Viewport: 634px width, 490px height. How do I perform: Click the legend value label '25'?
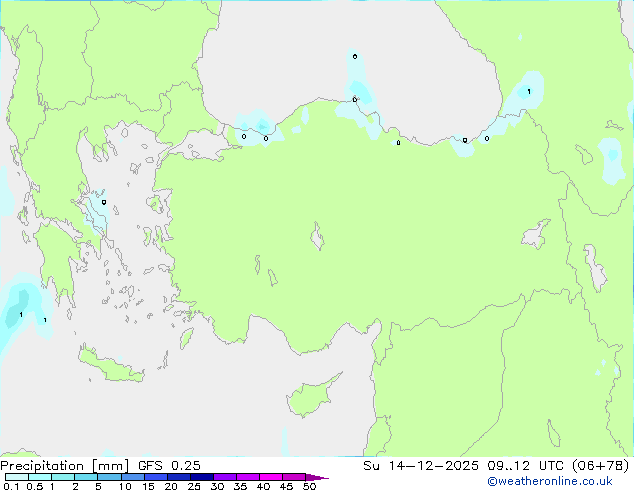pos(194,486)
